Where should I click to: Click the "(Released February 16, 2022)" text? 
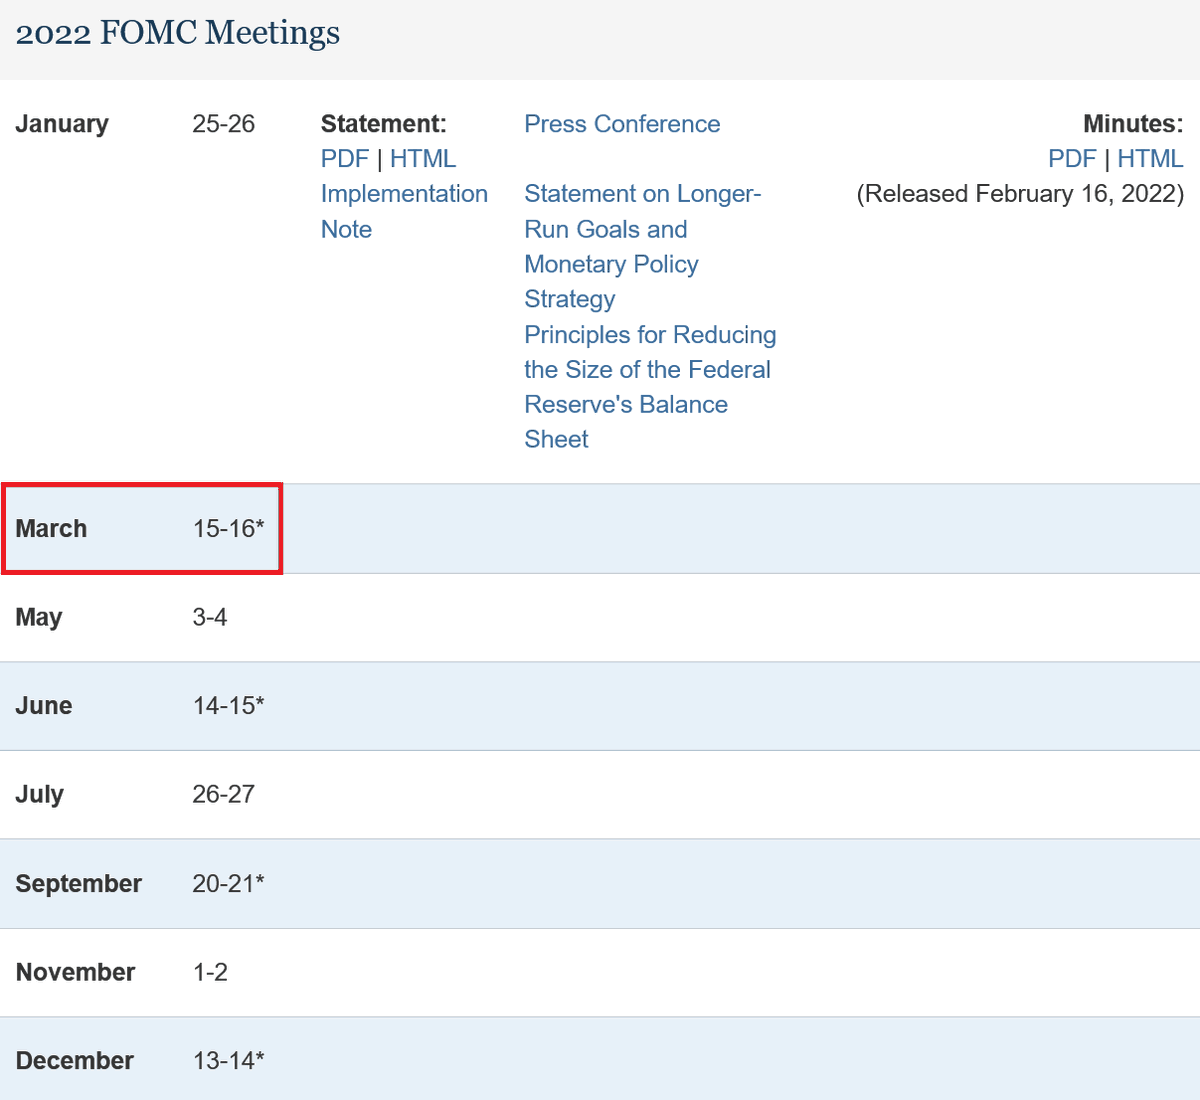pos(1020,194)
